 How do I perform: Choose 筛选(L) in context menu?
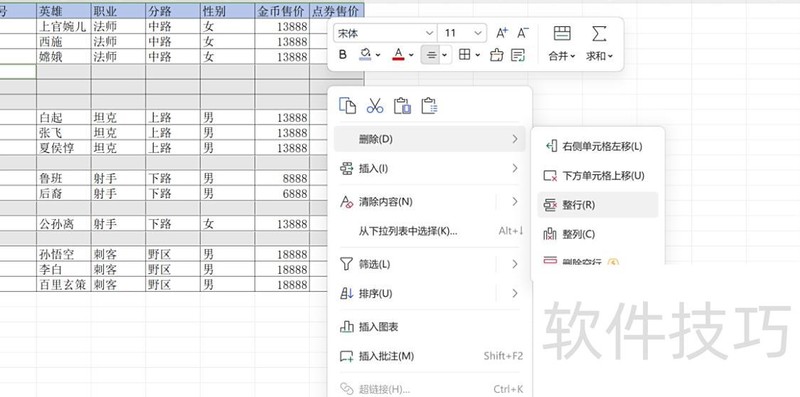coord(430,264)
